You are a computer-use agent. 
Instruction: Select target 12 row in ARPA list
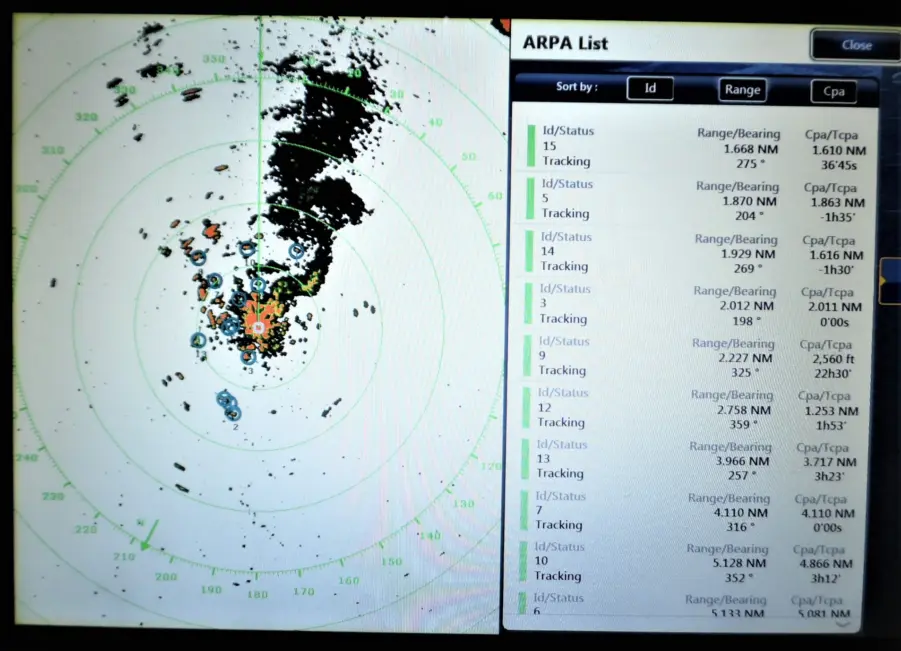691,408
